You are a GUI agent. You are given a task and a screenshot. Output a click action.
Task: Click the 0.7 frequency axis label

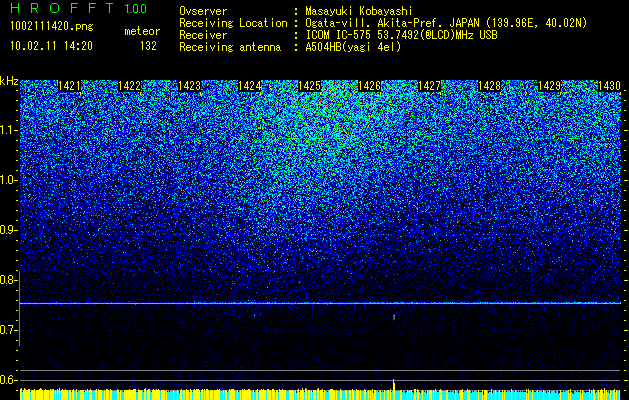click(x=7, y=330)
